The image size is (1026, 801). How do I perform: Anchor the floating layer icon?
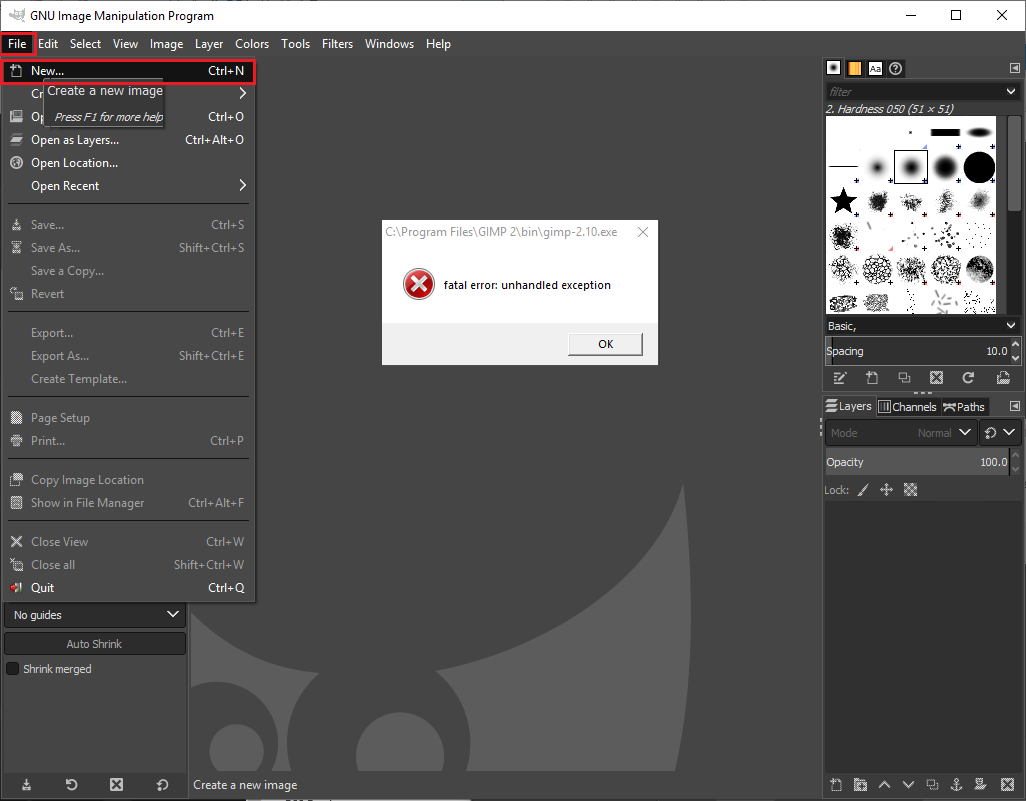click(956, 785)
